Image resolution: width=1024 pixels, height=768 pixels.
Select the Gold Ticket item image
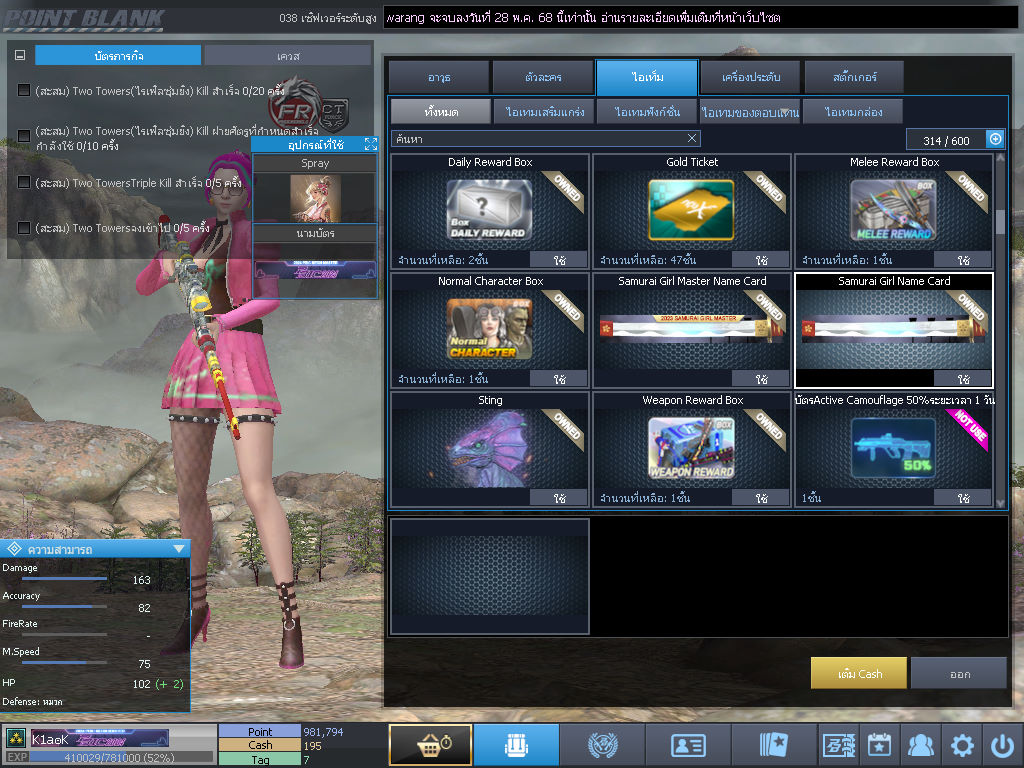(692, 210)
